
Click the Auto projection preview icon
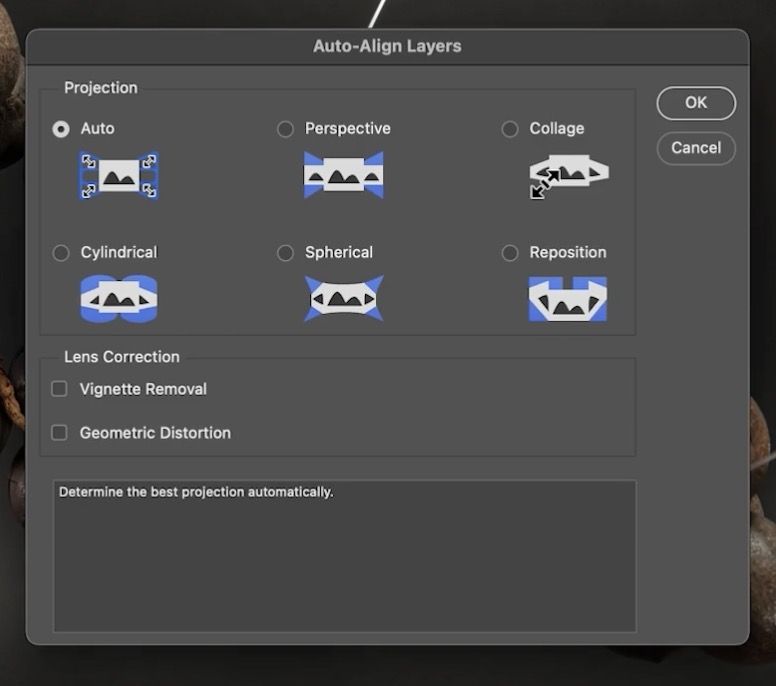point(119,175)
